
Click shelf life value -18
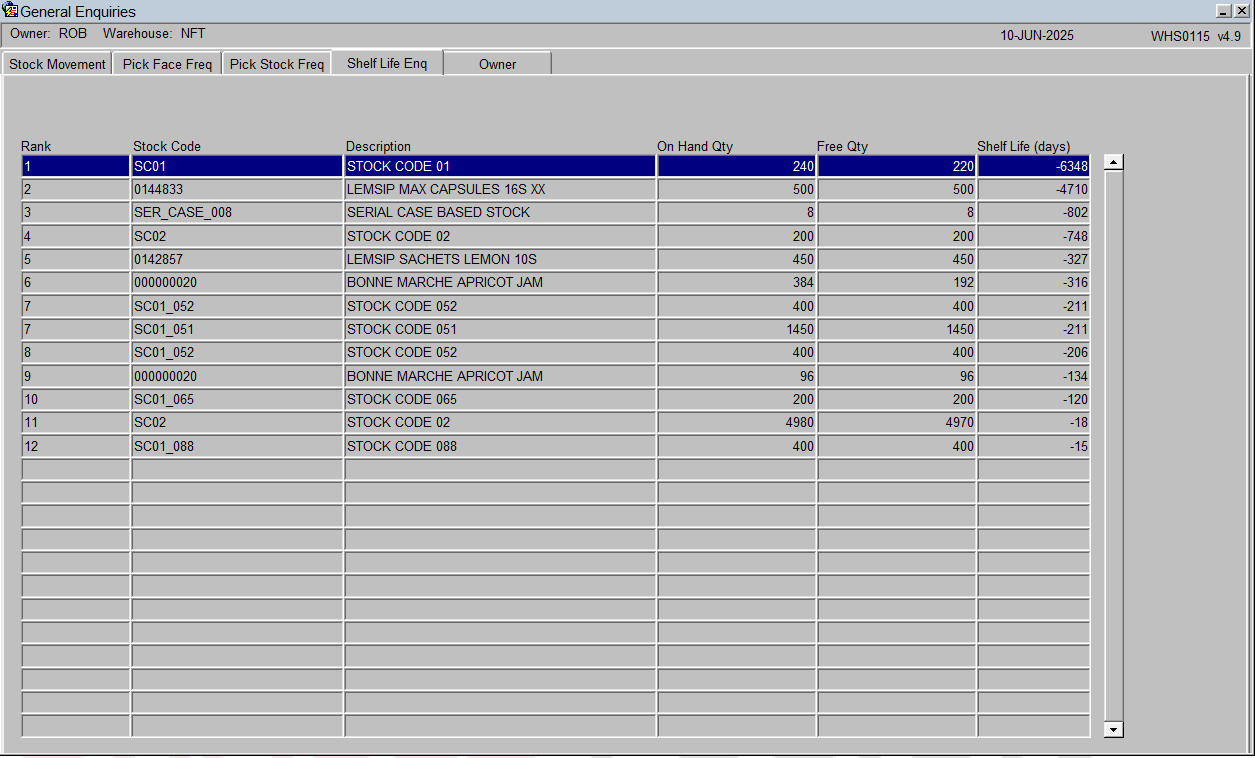[1034, 422]
